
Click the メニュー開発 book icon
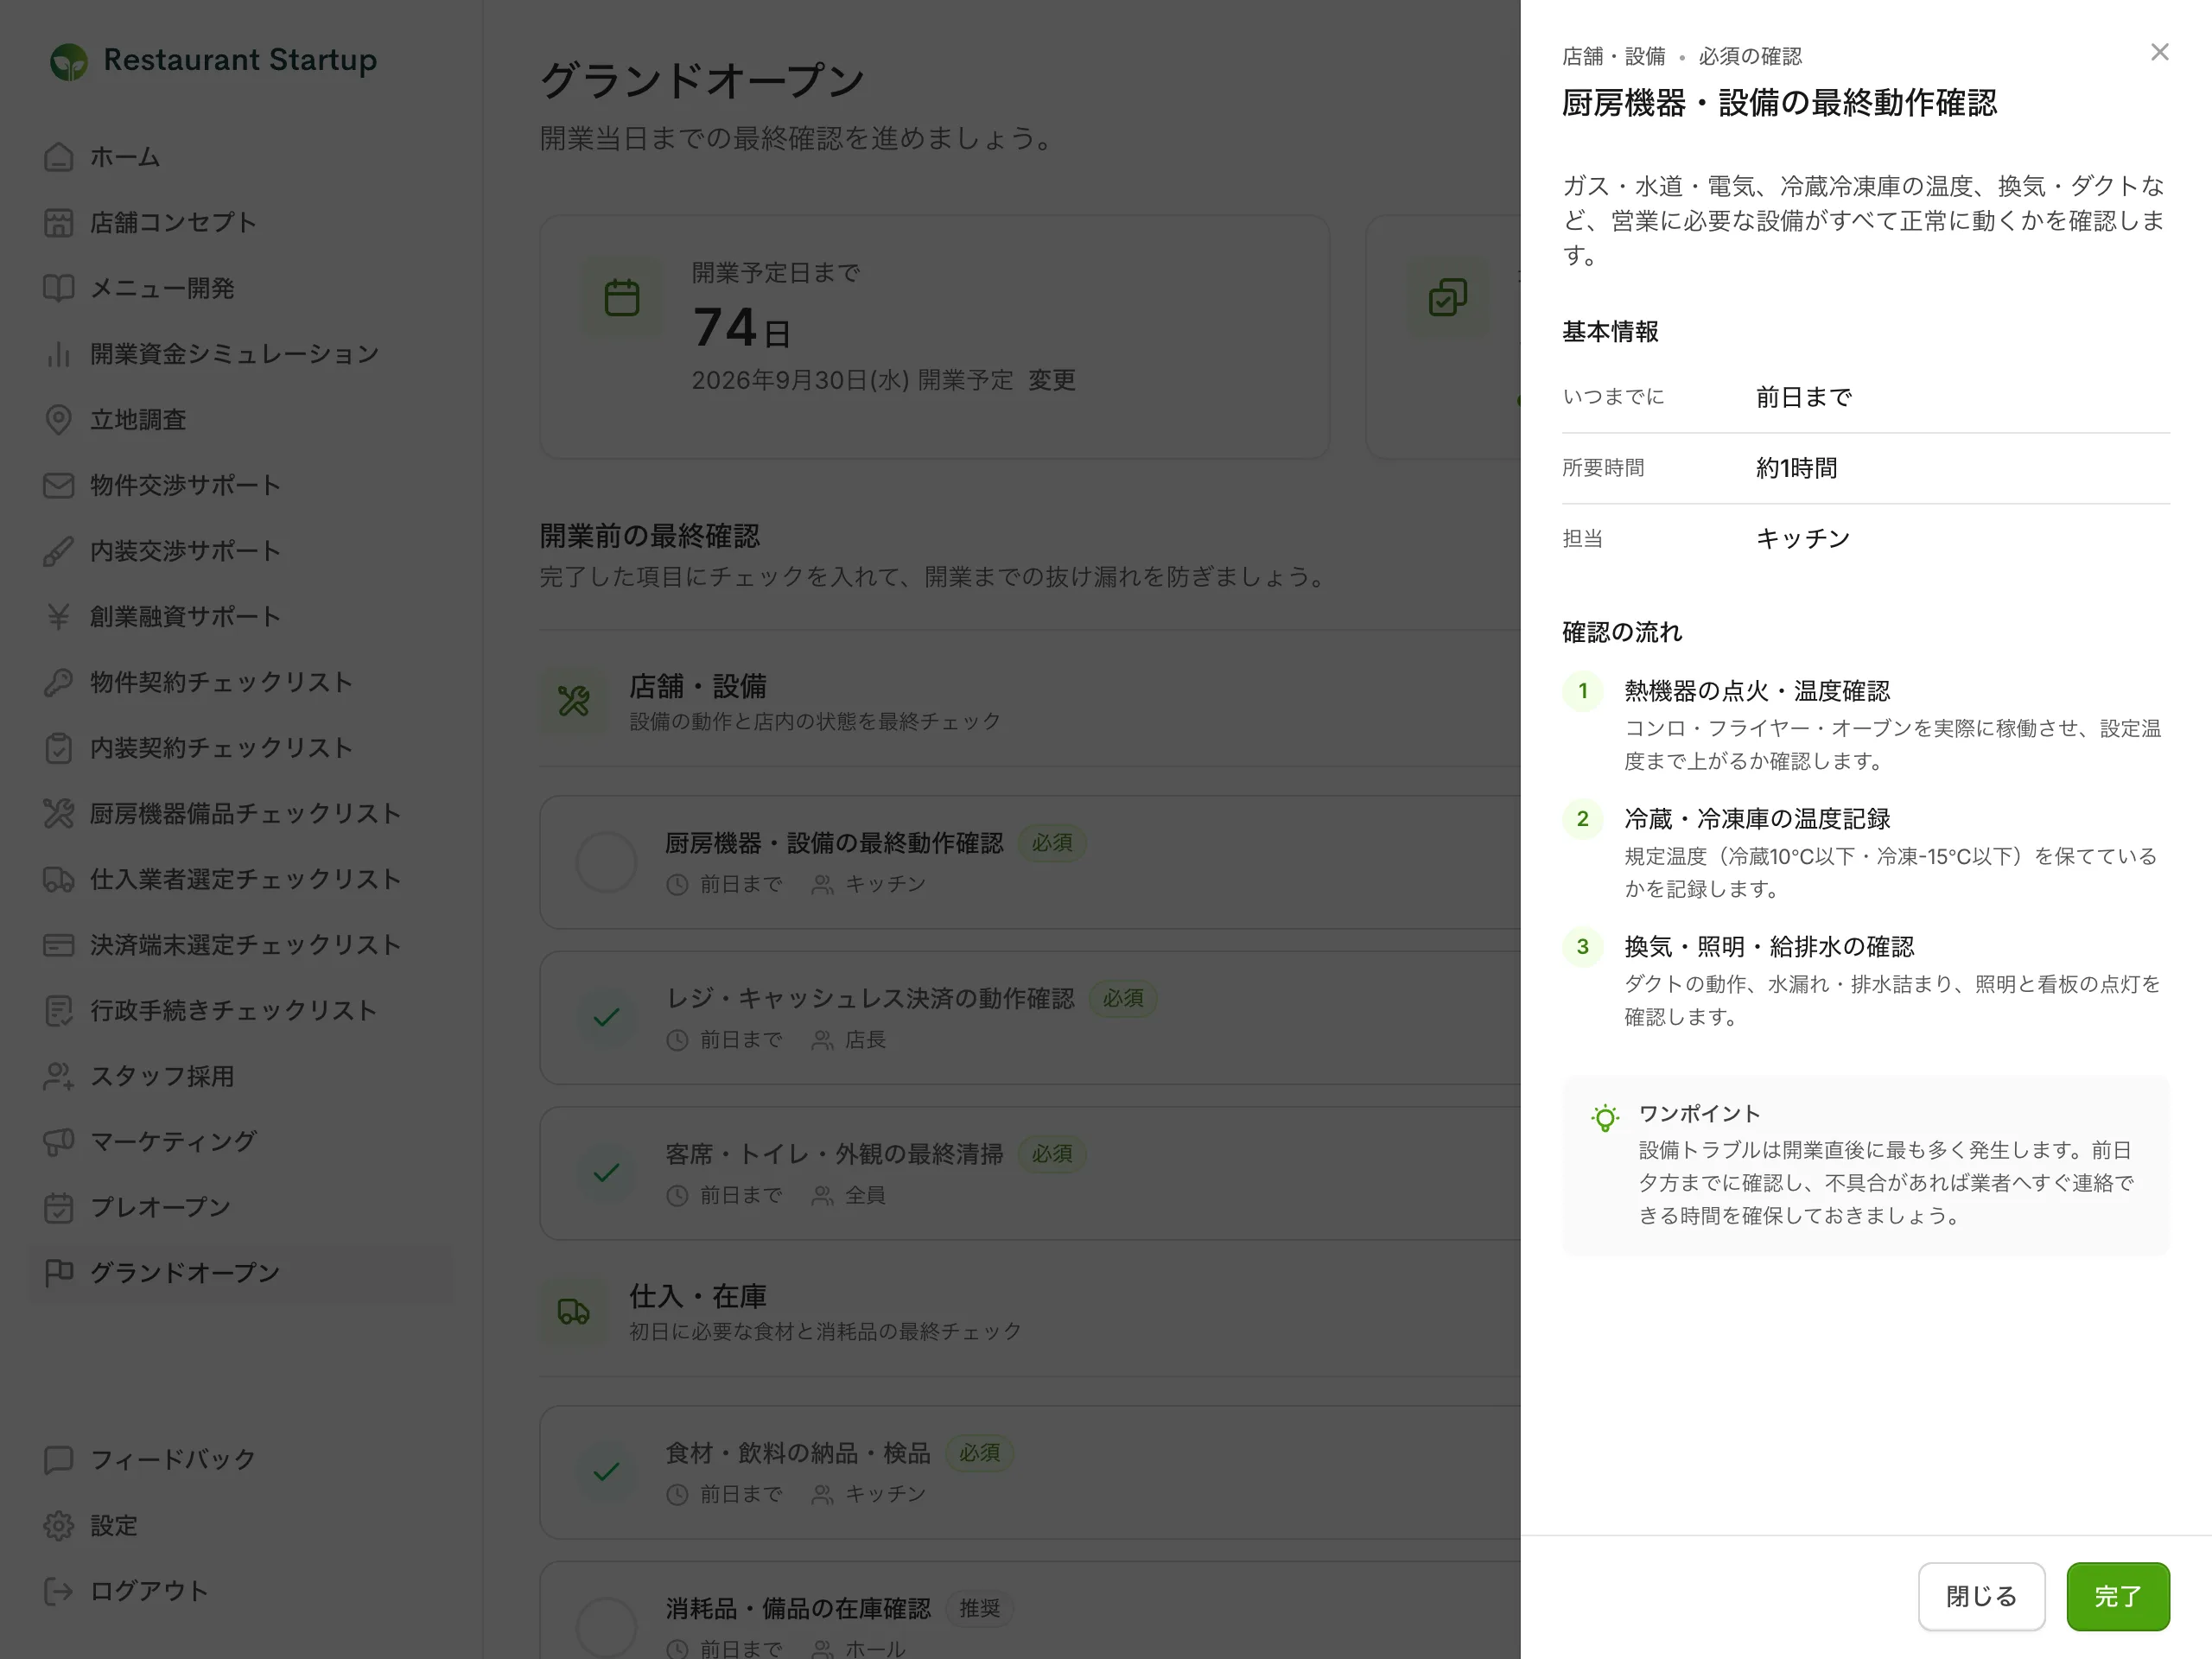(x=59, y=288)
